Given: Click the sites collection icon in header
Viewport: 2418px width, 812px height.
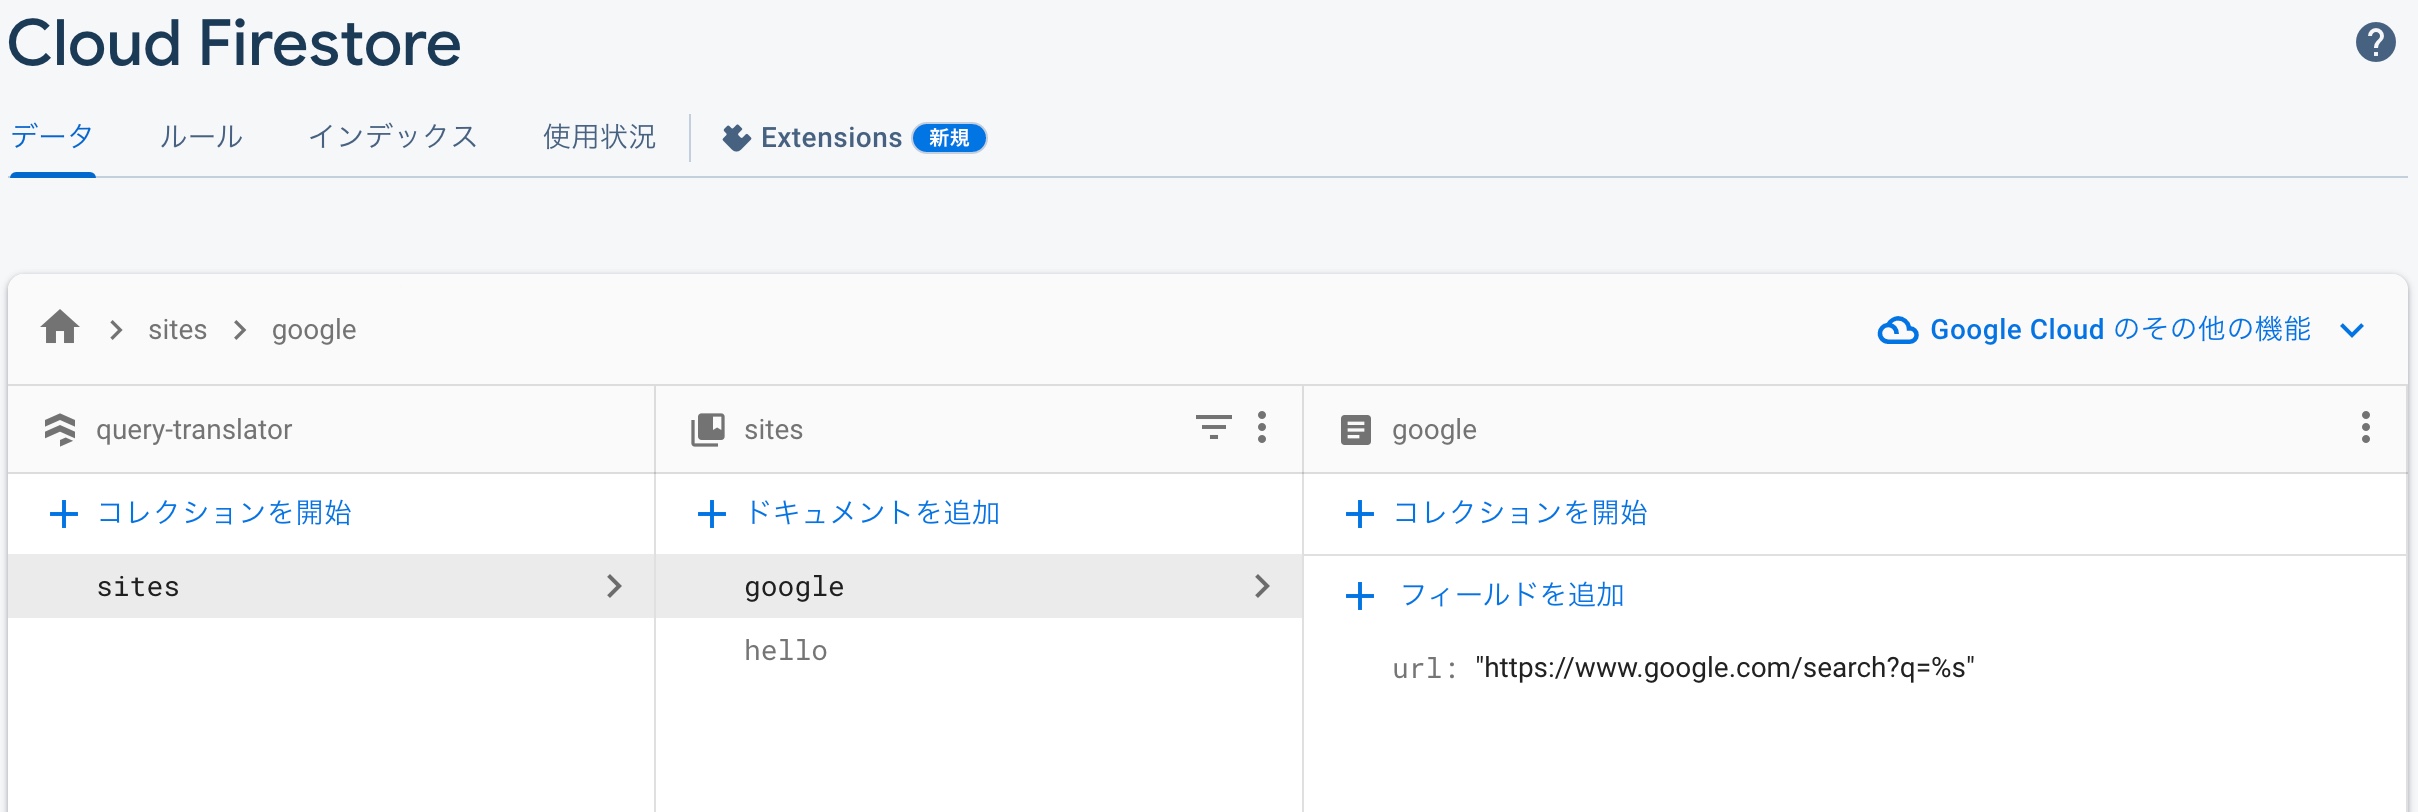Looking at the screenshot, I should click(708, 429).
